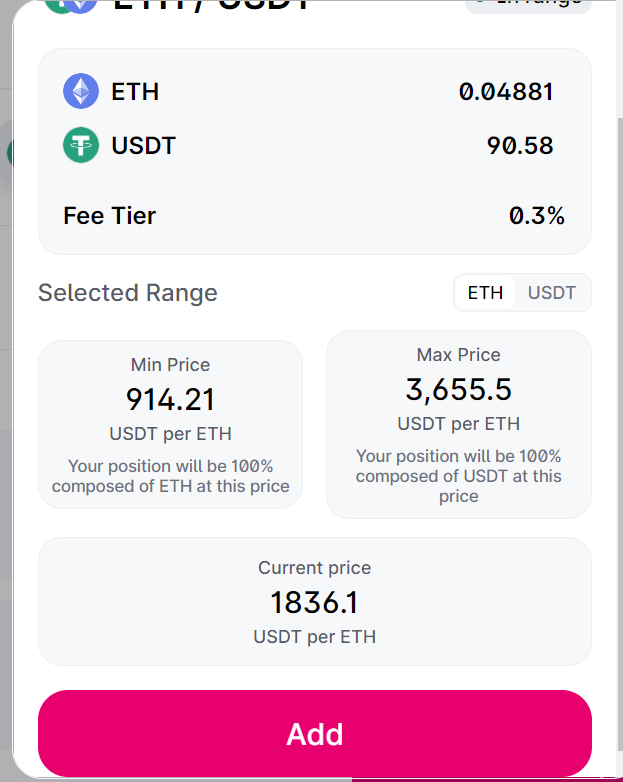Click the USDT token name label

[x=143, y=146]
